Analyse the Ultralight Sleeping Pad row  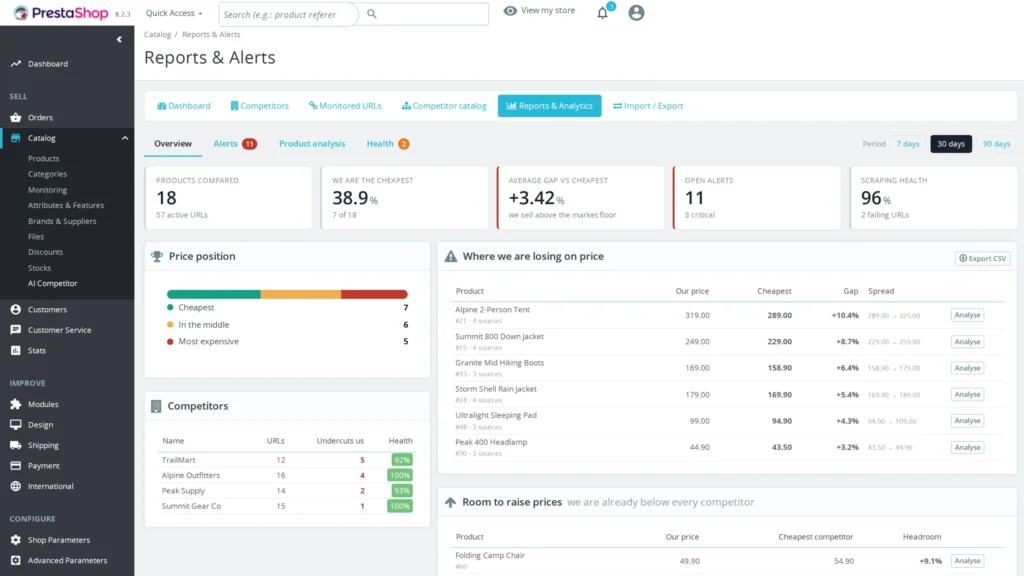(x=967, y=421)
